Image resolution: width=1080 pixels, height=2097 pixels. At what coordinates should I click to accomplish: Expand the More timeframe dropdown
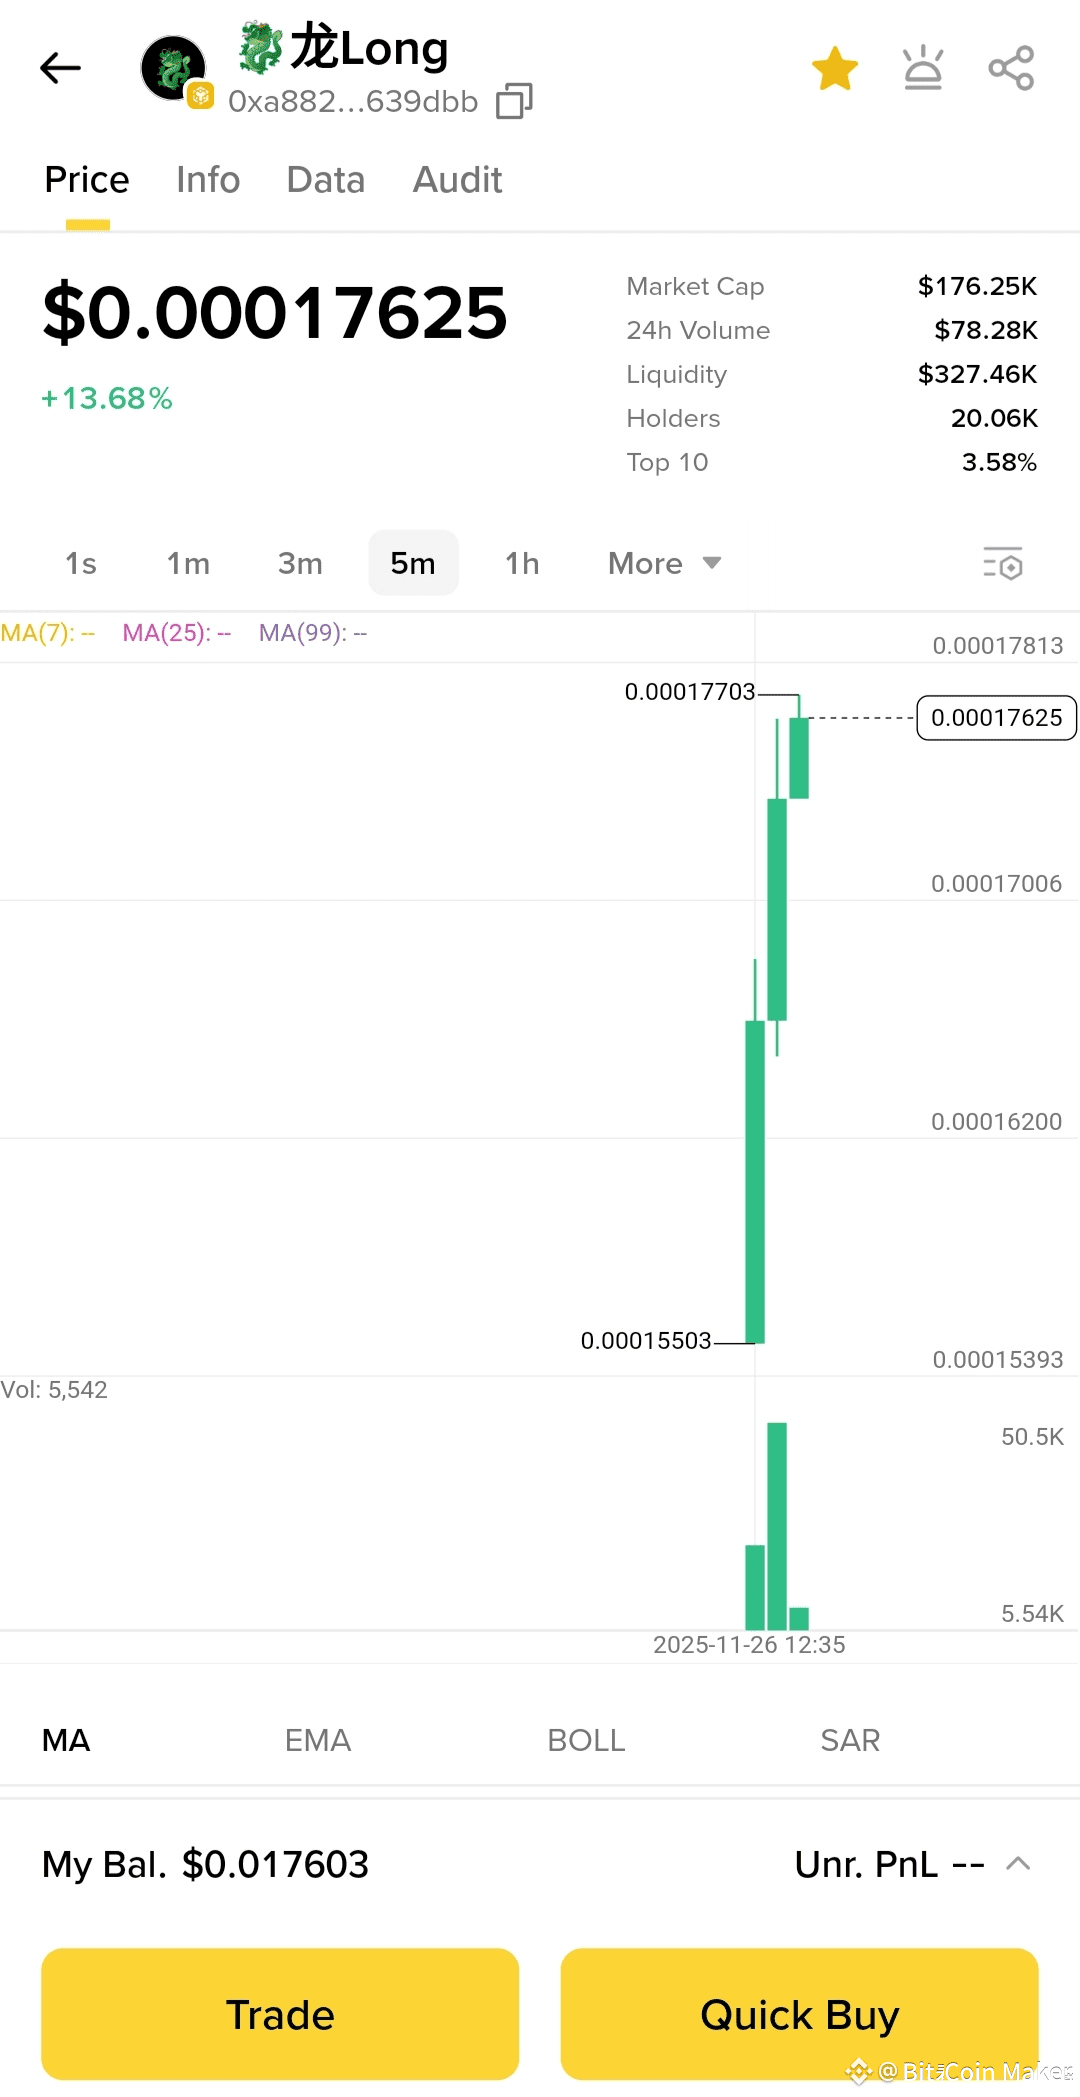pos(665,563)
